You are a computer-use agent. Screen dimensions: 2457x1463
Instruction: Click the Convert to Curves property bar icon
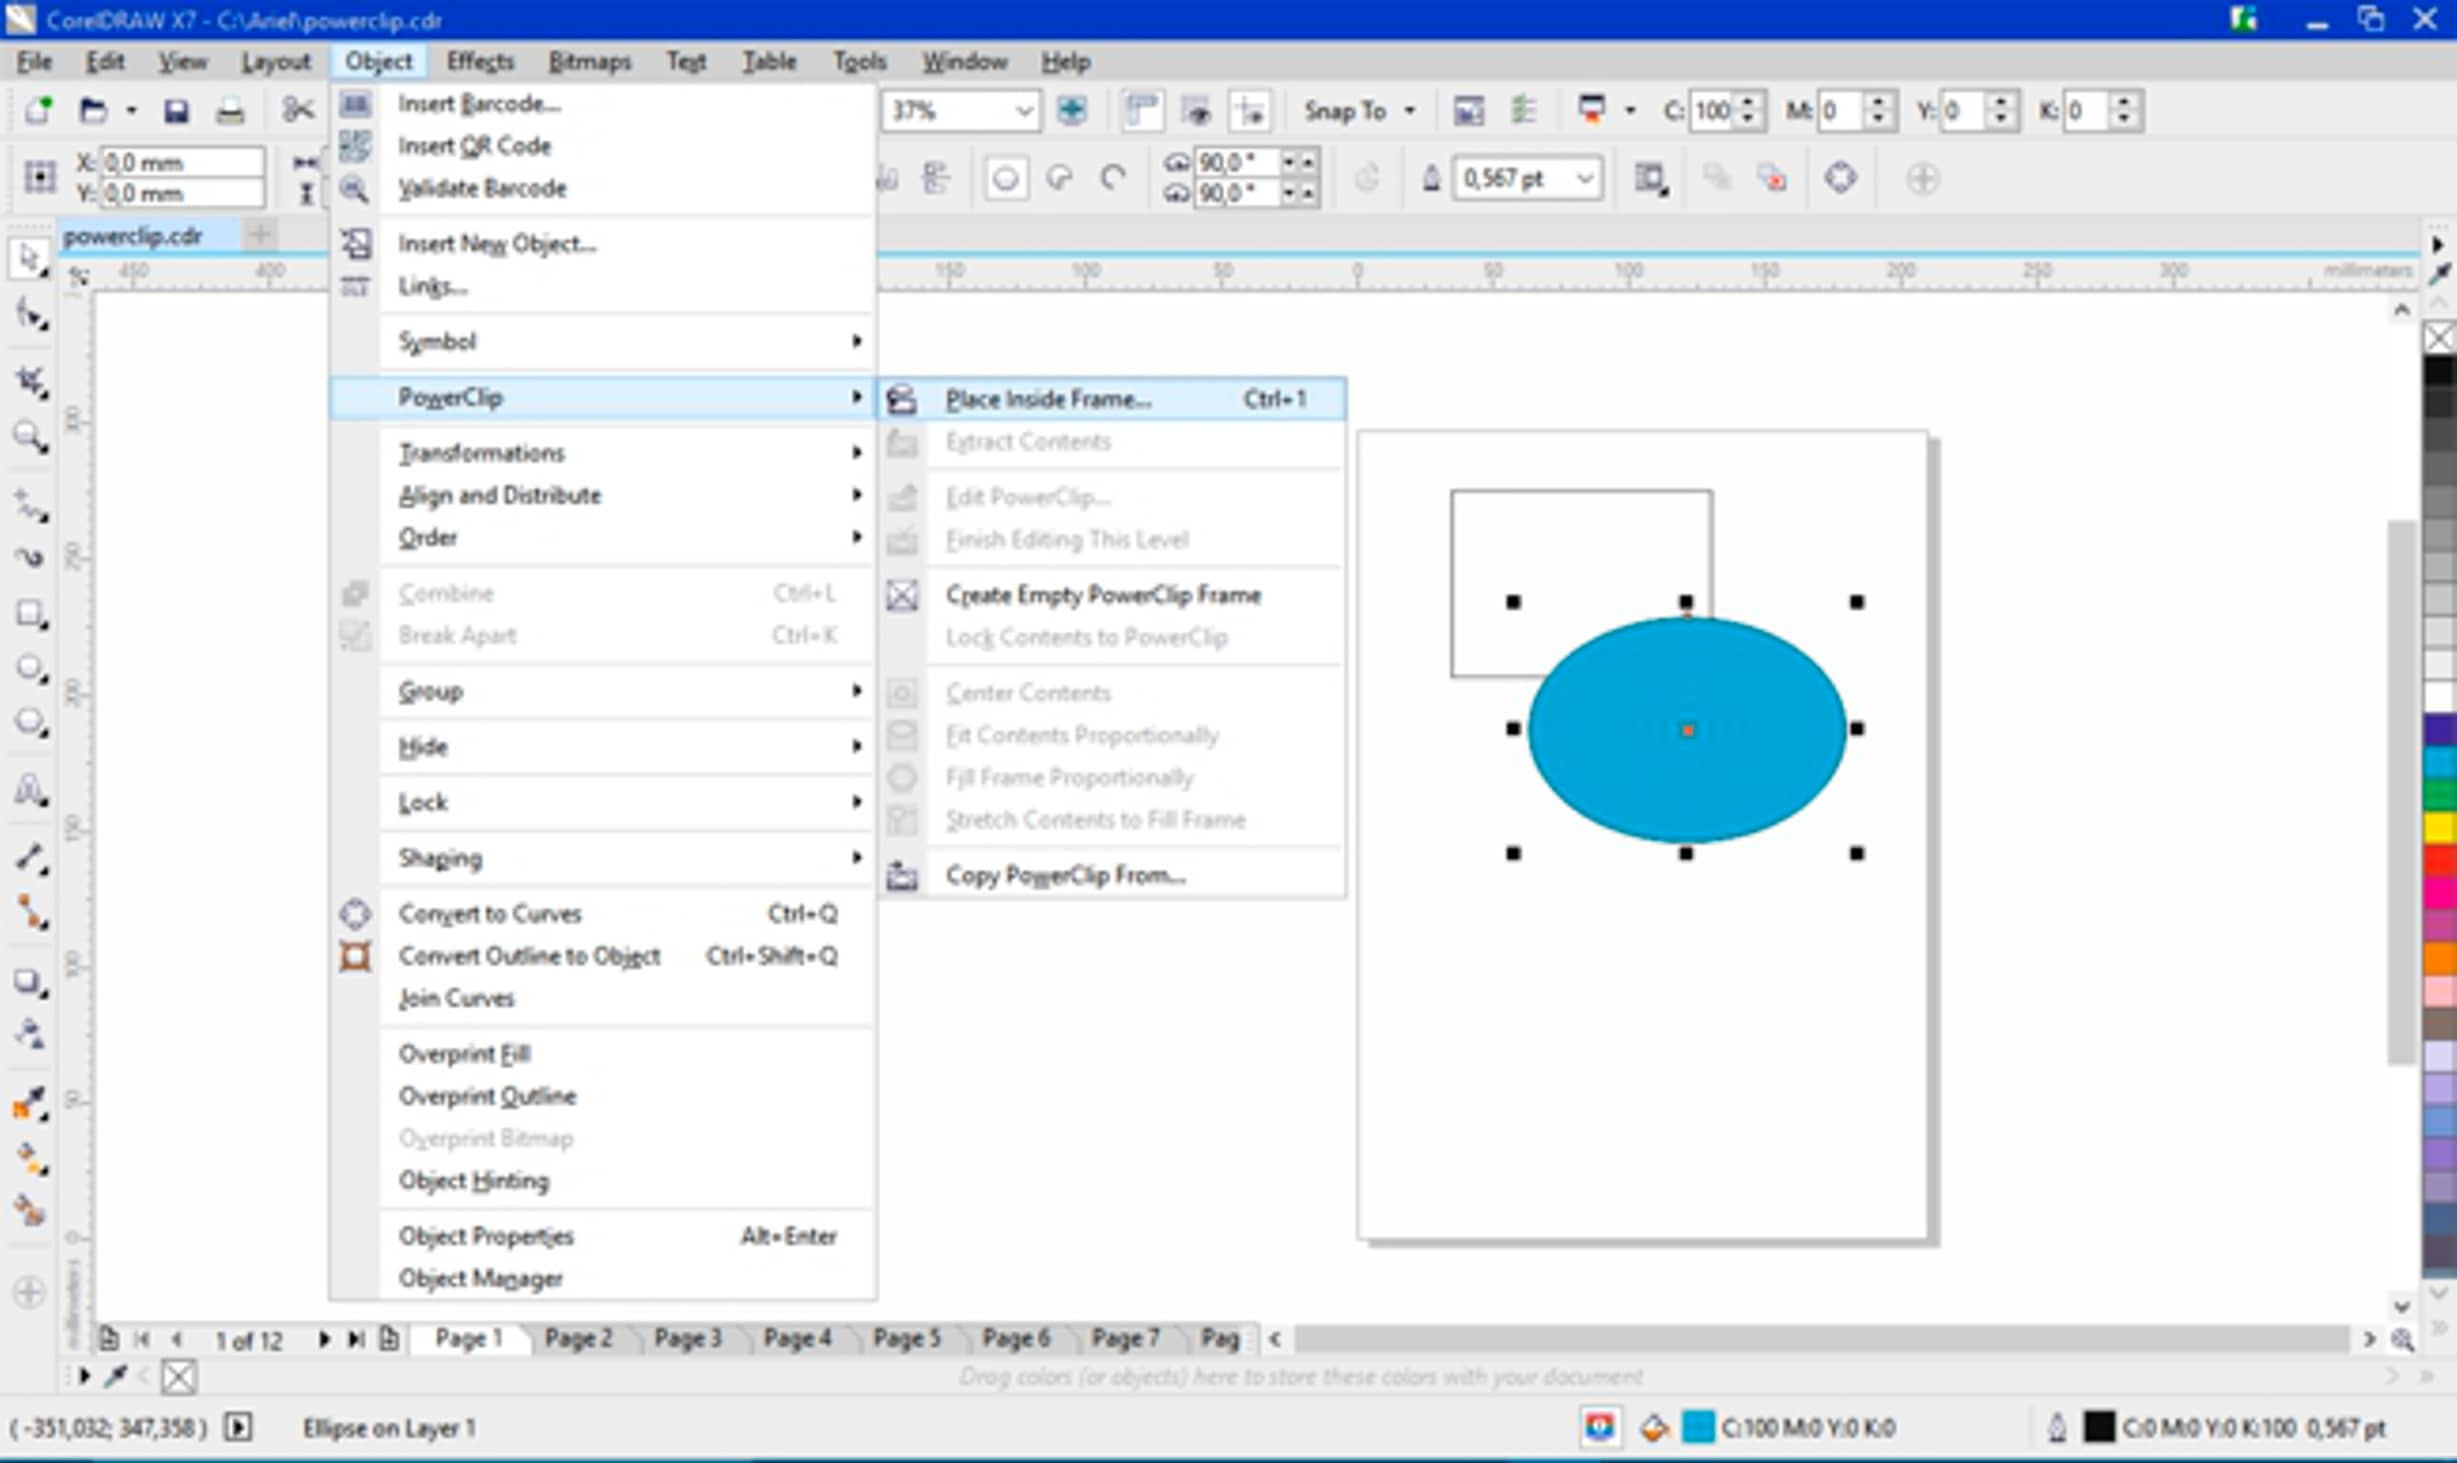pos(1840,179)
